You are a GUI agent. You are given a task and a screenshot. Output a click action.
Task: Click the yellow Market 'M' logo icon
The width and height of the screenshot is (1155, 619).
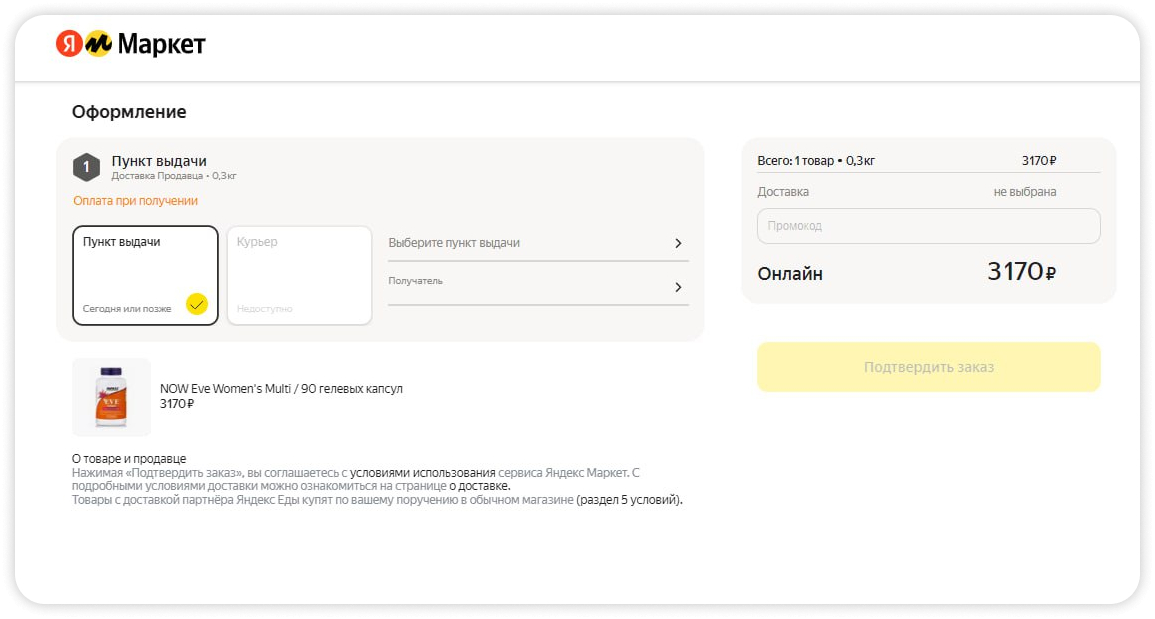click(x=98, y=44)
